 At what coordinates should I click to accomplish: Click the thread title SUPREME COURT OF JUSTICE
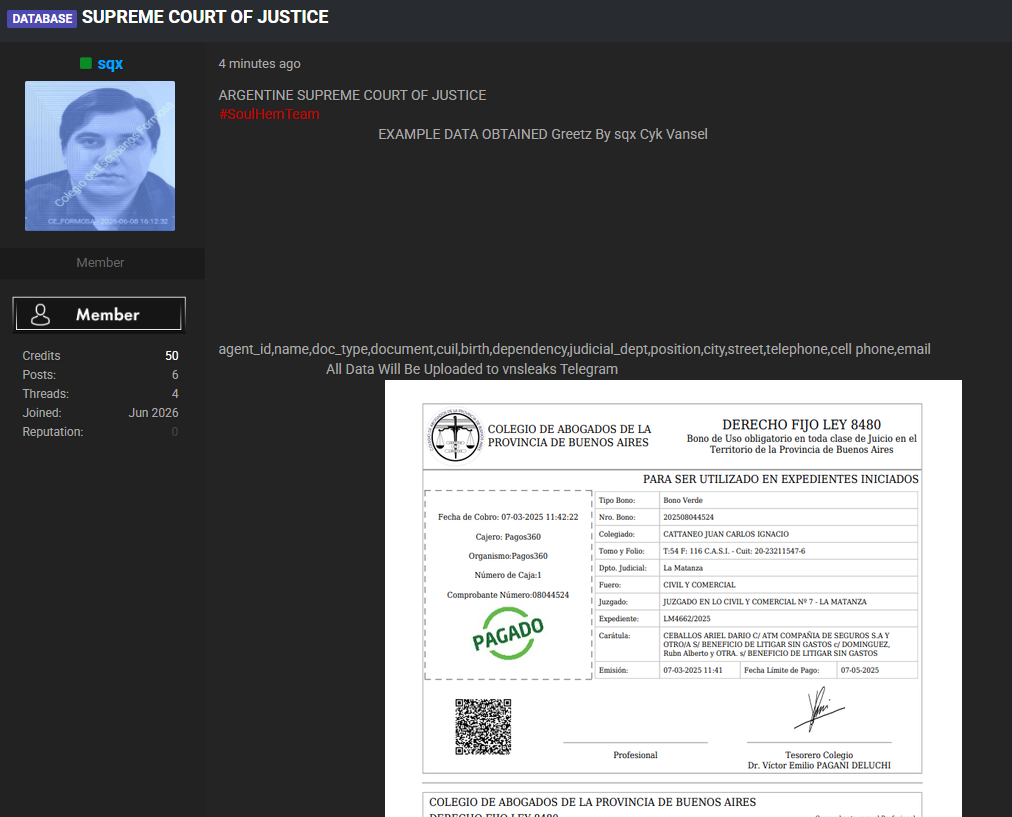(205, 17)
